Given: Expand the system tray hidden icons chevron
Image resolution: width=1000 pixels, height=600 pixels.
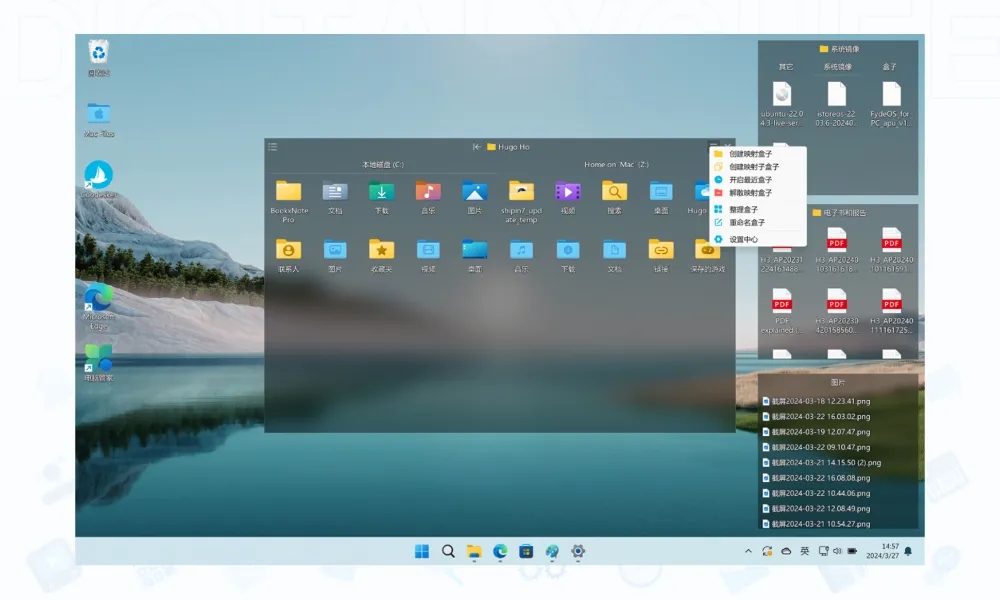Looking at the screenshot, I should pos(748,551).
